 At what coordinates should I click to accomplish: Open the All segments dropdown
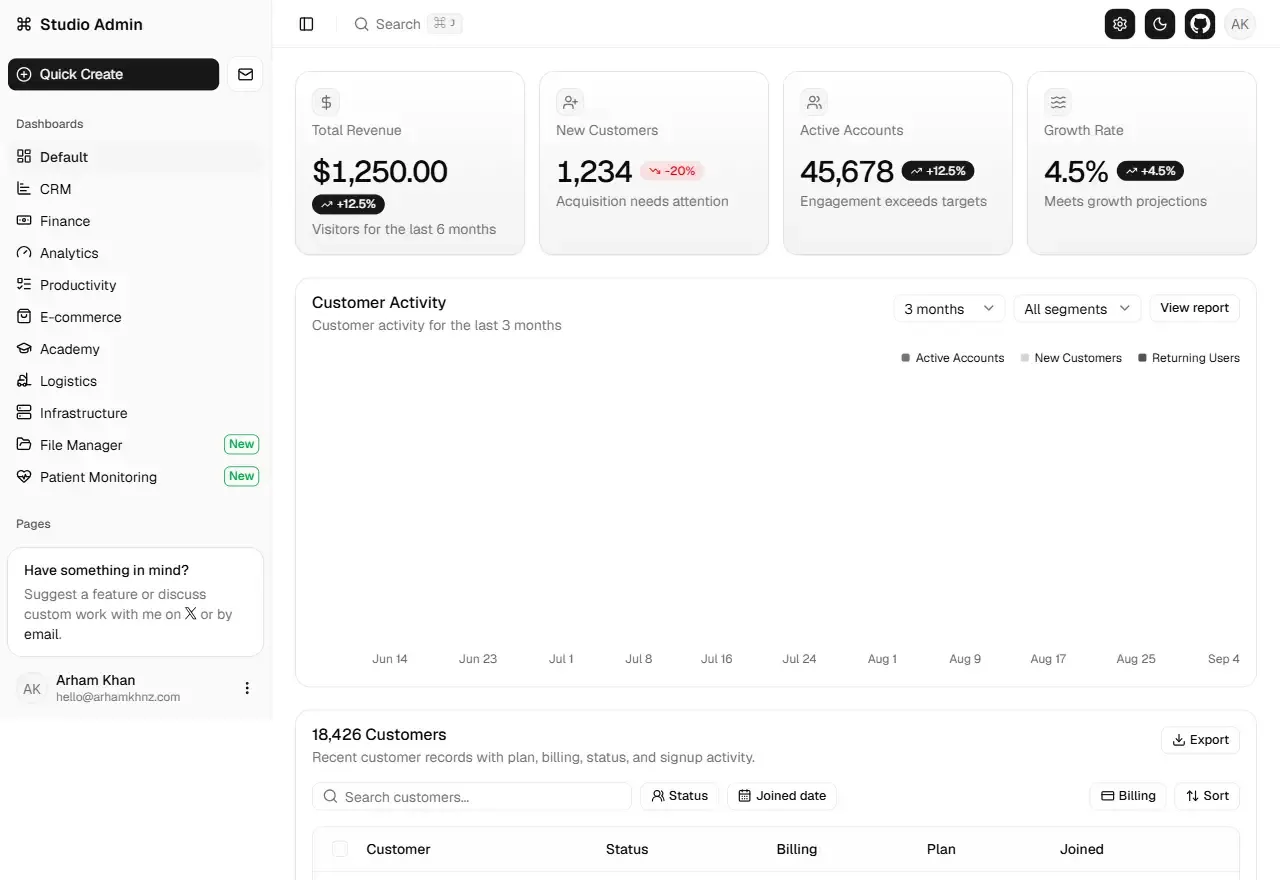point(1077,309)
